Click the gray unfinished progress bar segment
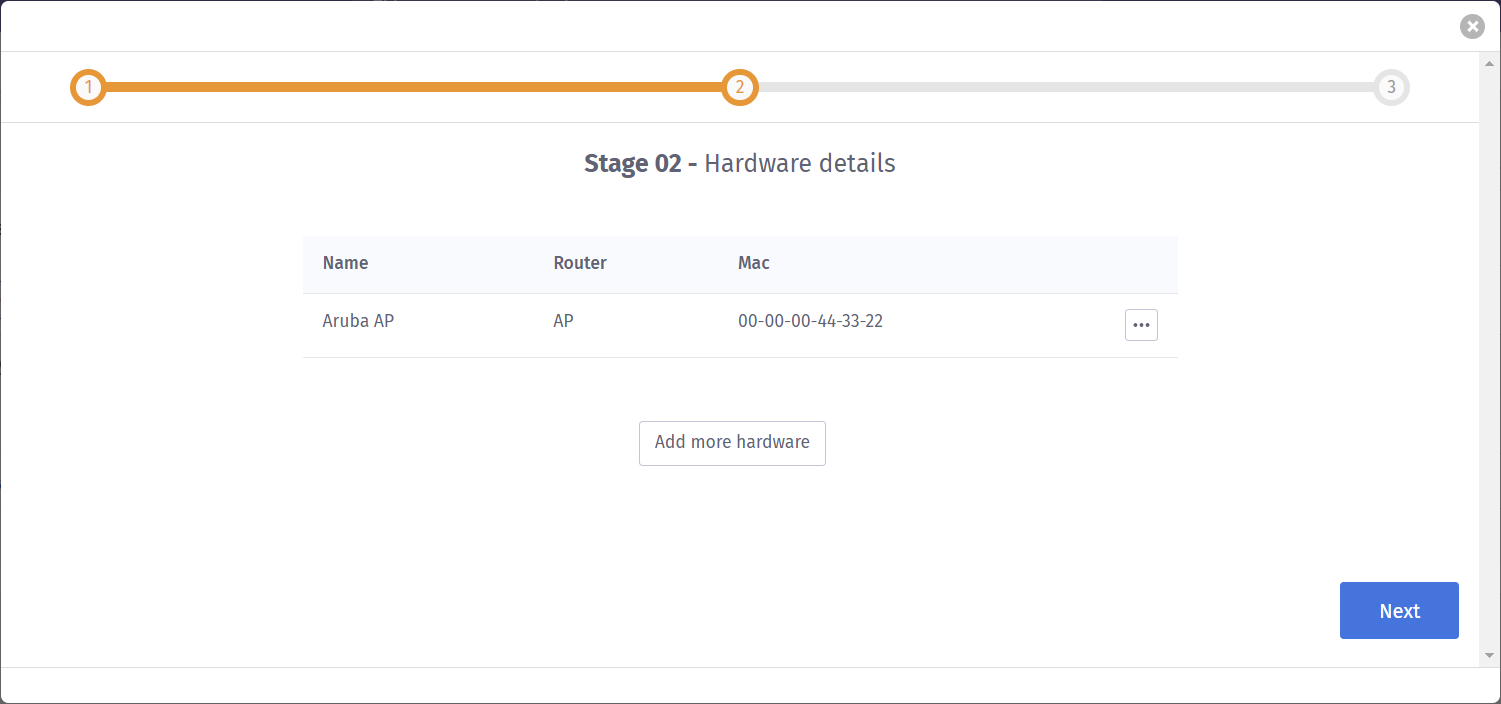 (x=1065, y=88)
